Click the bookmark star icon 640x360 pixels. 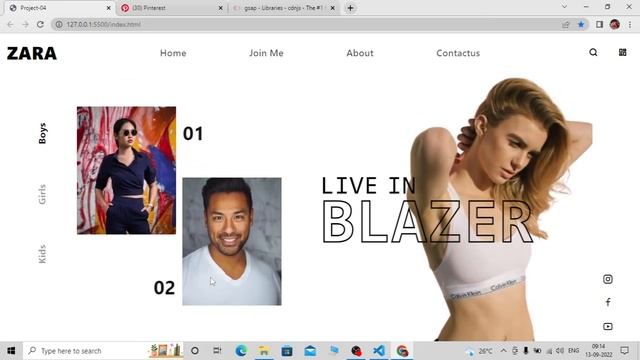(581, 24)
